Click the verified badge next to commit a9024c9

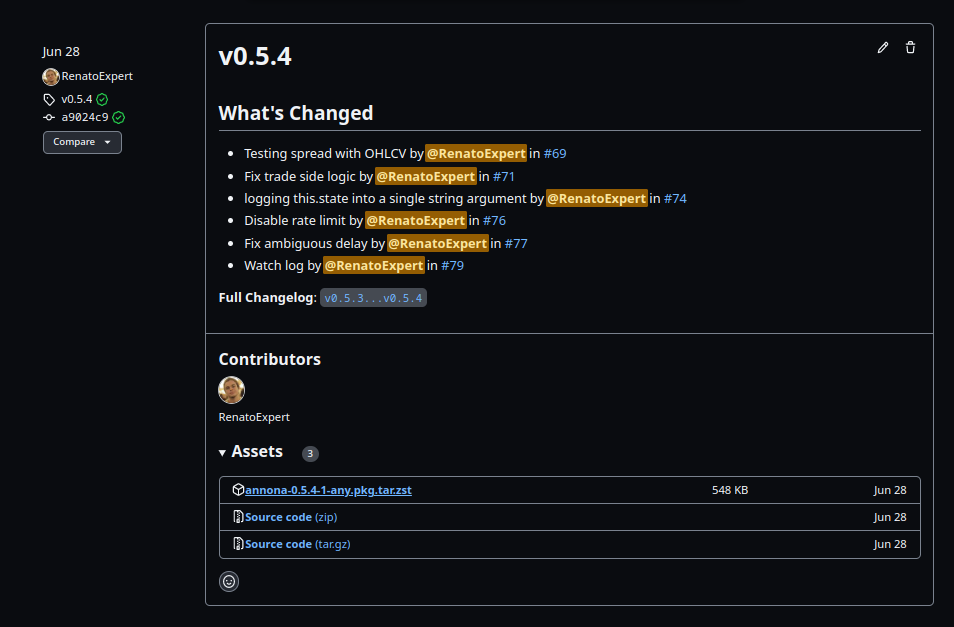[119, 117]
